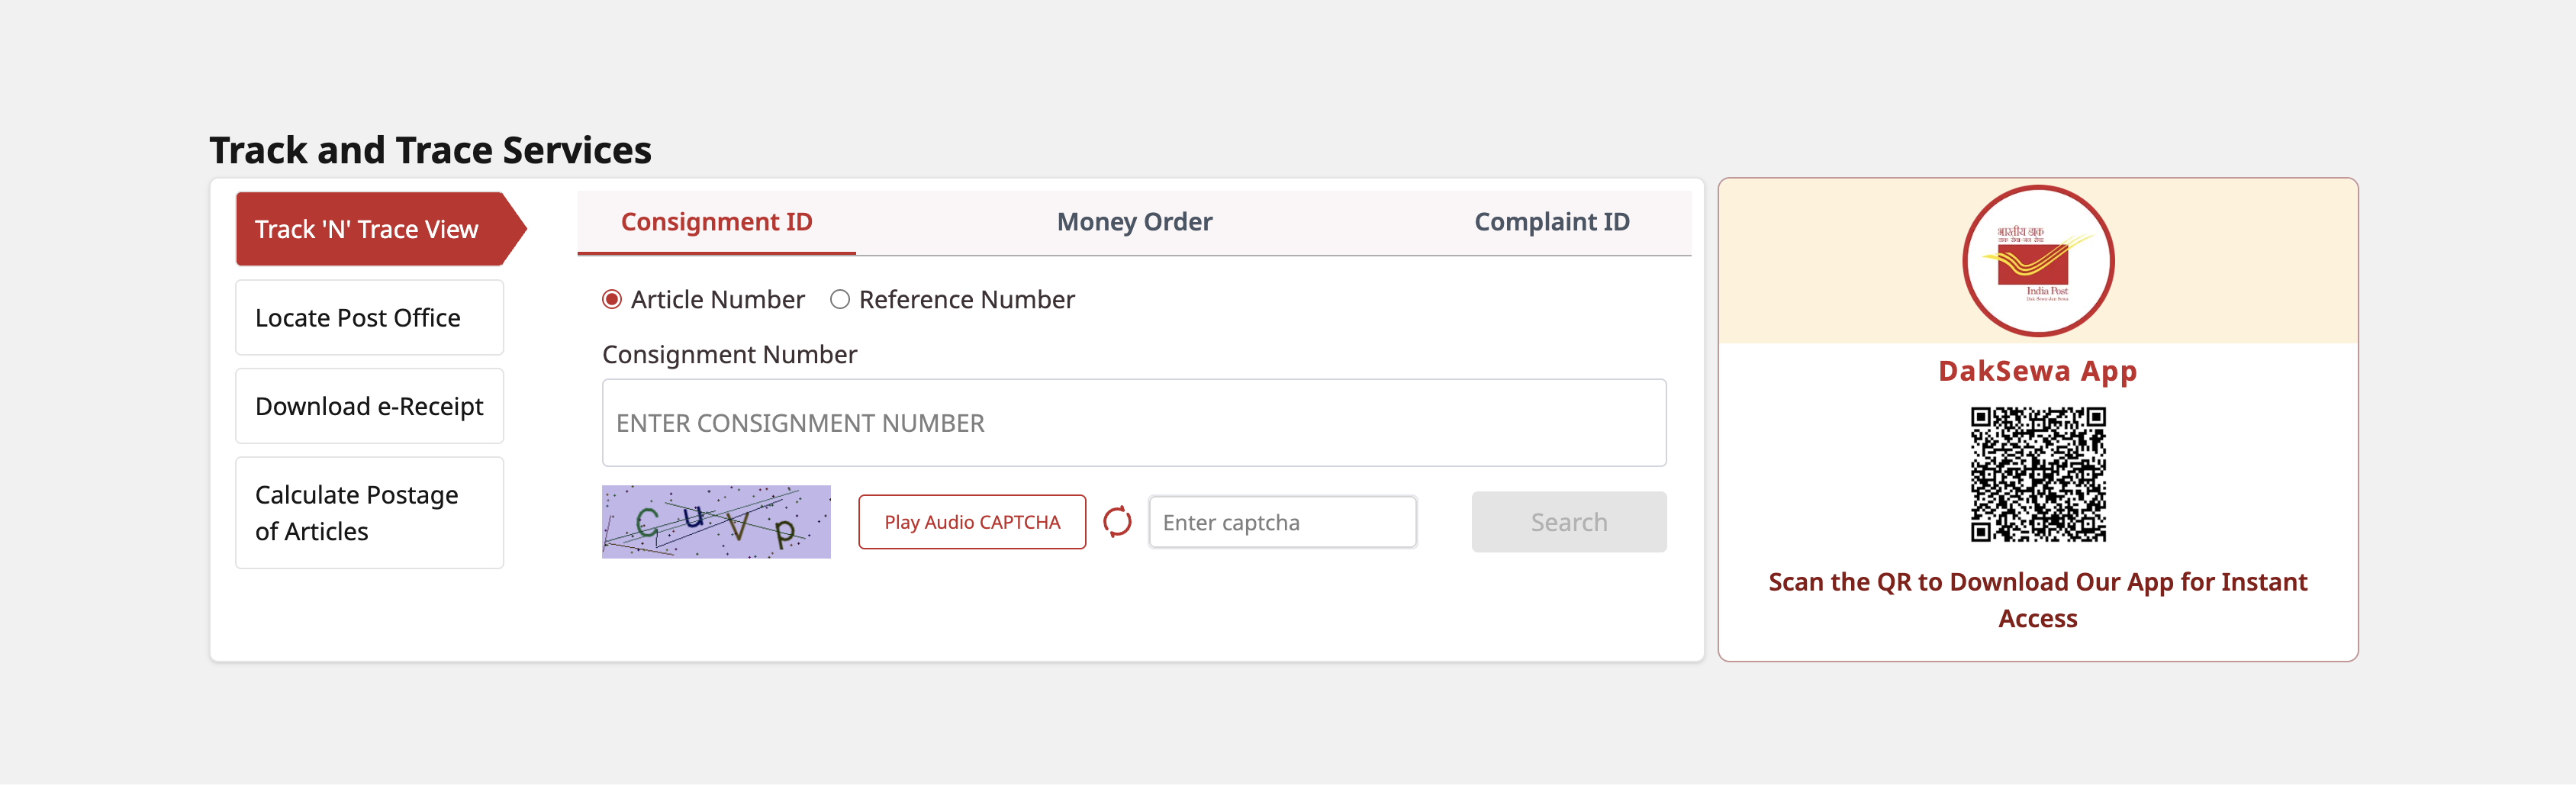Image resolution: width=2576 pixels, height=789 pixels.
Task: Click the refresh captcha icon
Action: coord(1117,522)
